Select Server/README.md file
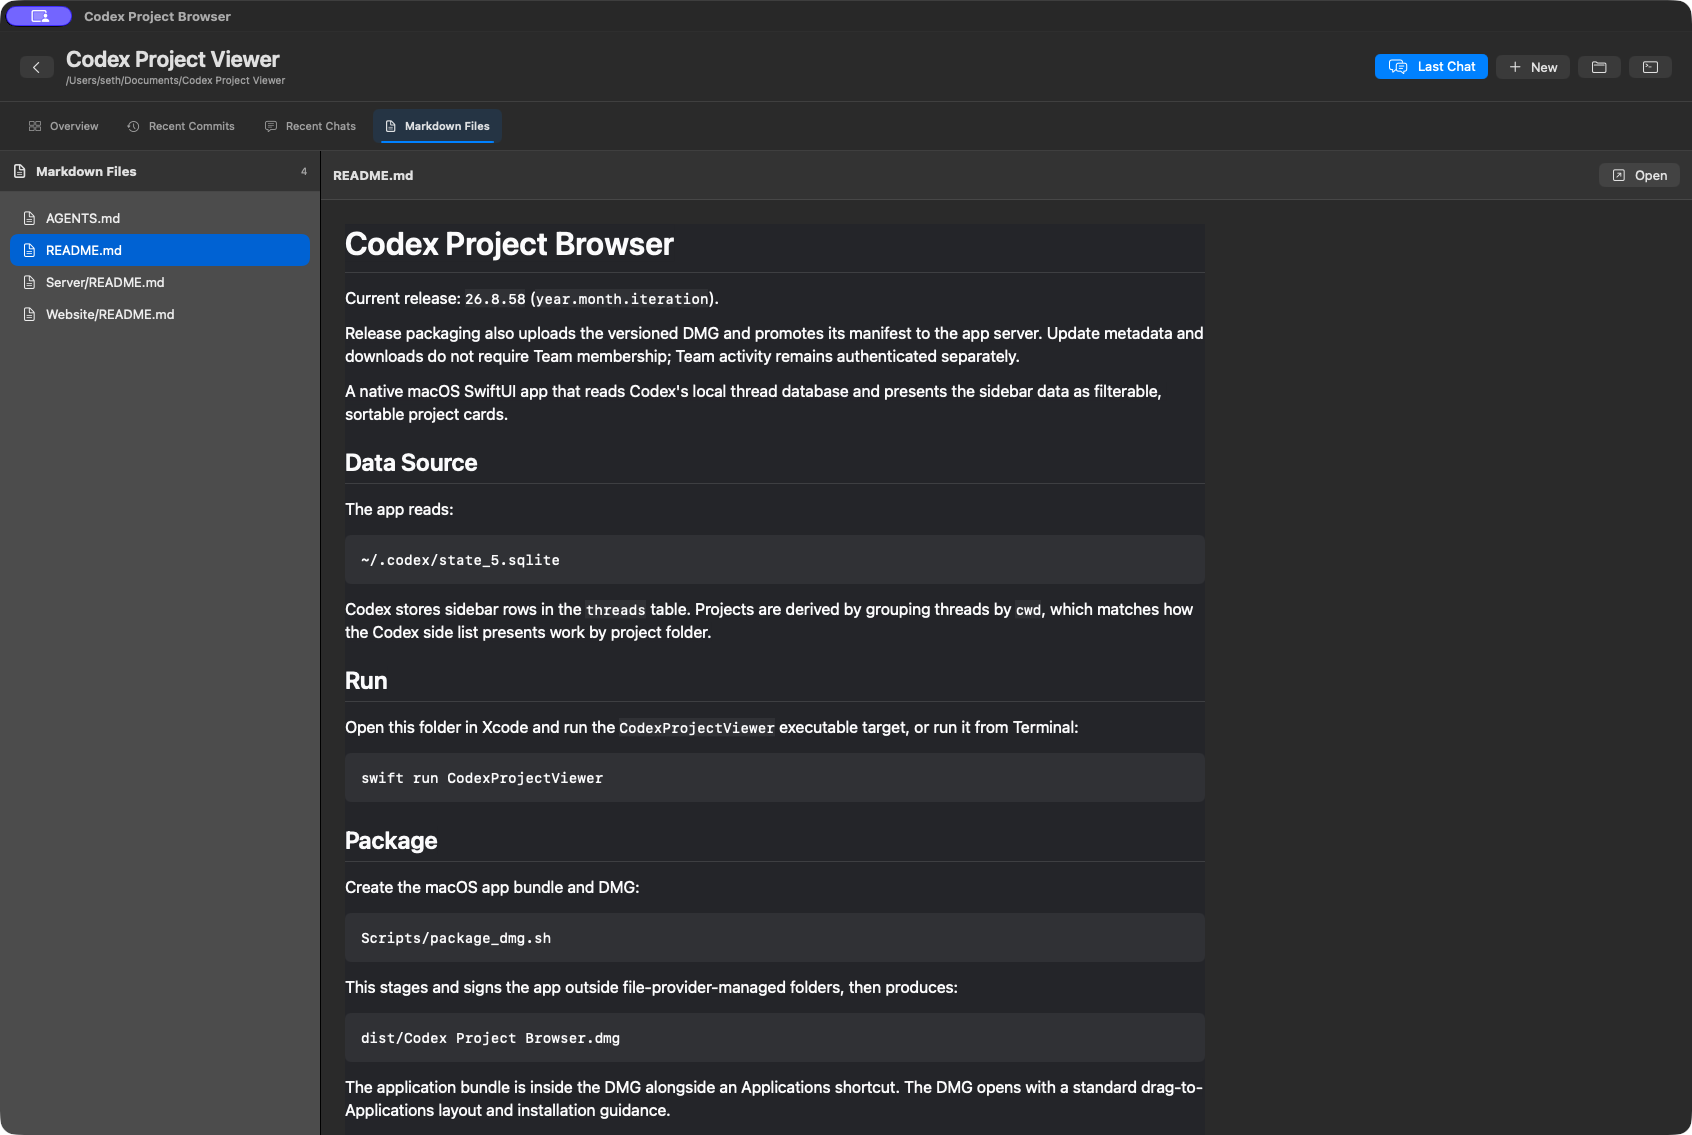 [x=160, y=282]
